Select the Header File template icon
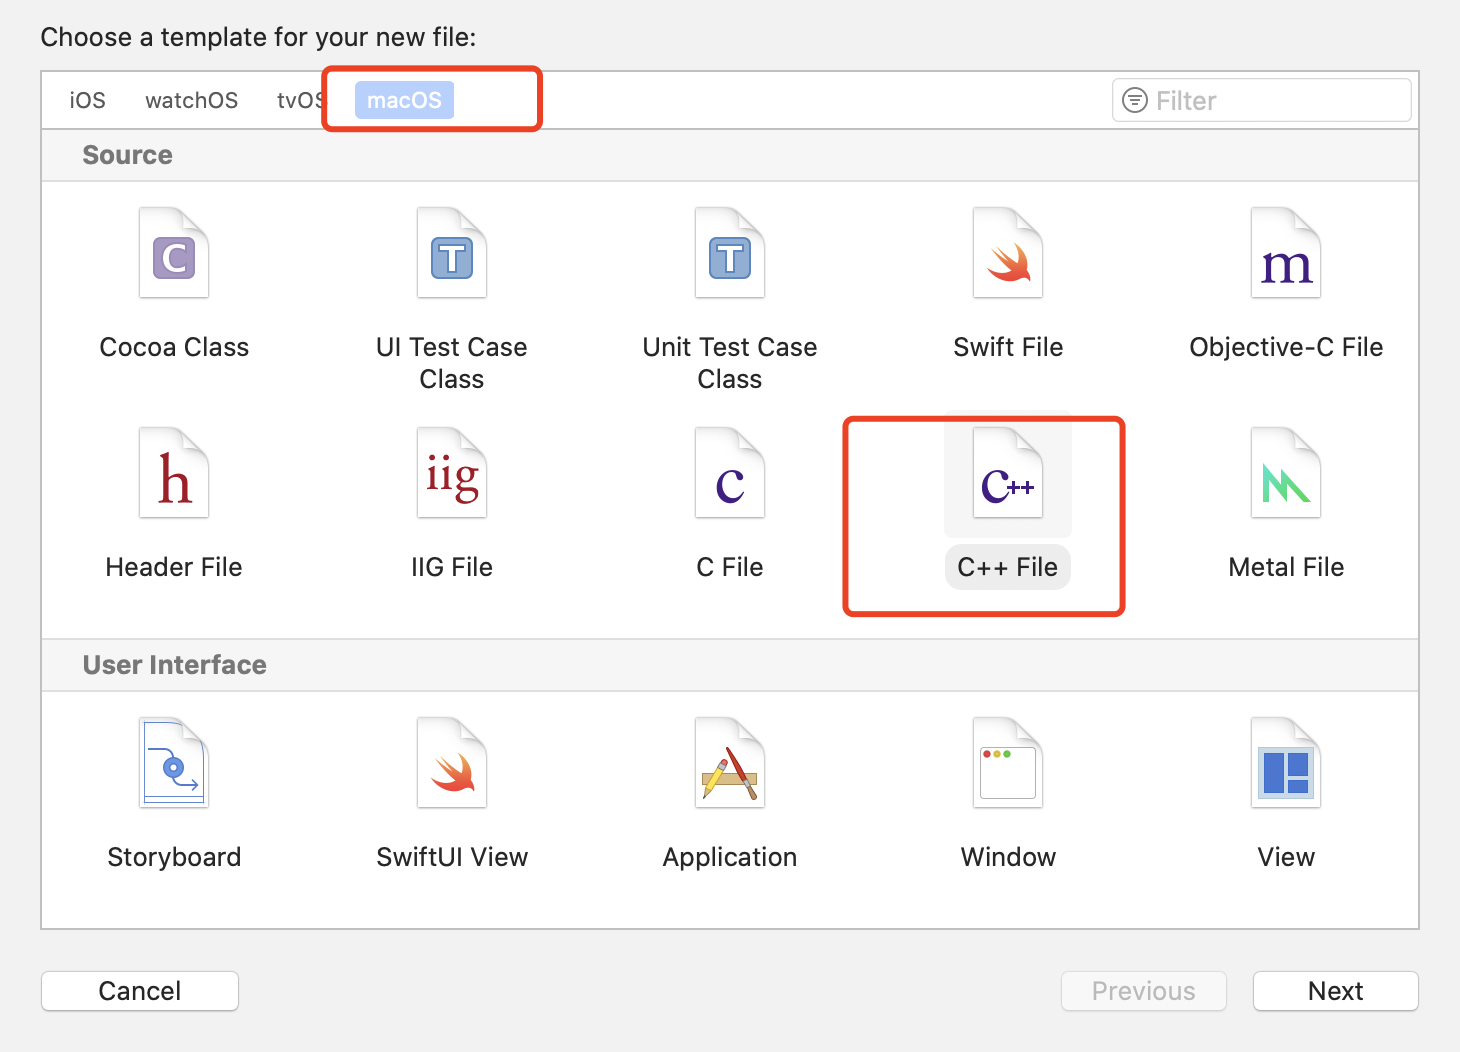1460x1052 pixels. click(x=174, y=474)
